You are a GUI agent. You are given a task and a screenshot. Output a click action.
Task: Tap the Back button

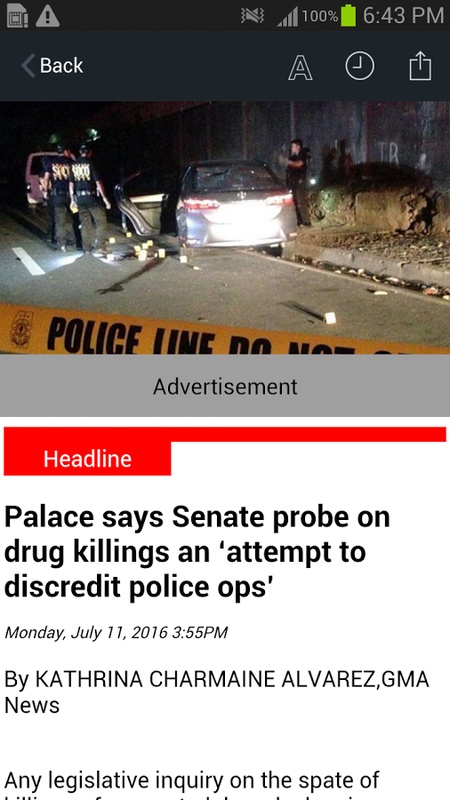52,66
